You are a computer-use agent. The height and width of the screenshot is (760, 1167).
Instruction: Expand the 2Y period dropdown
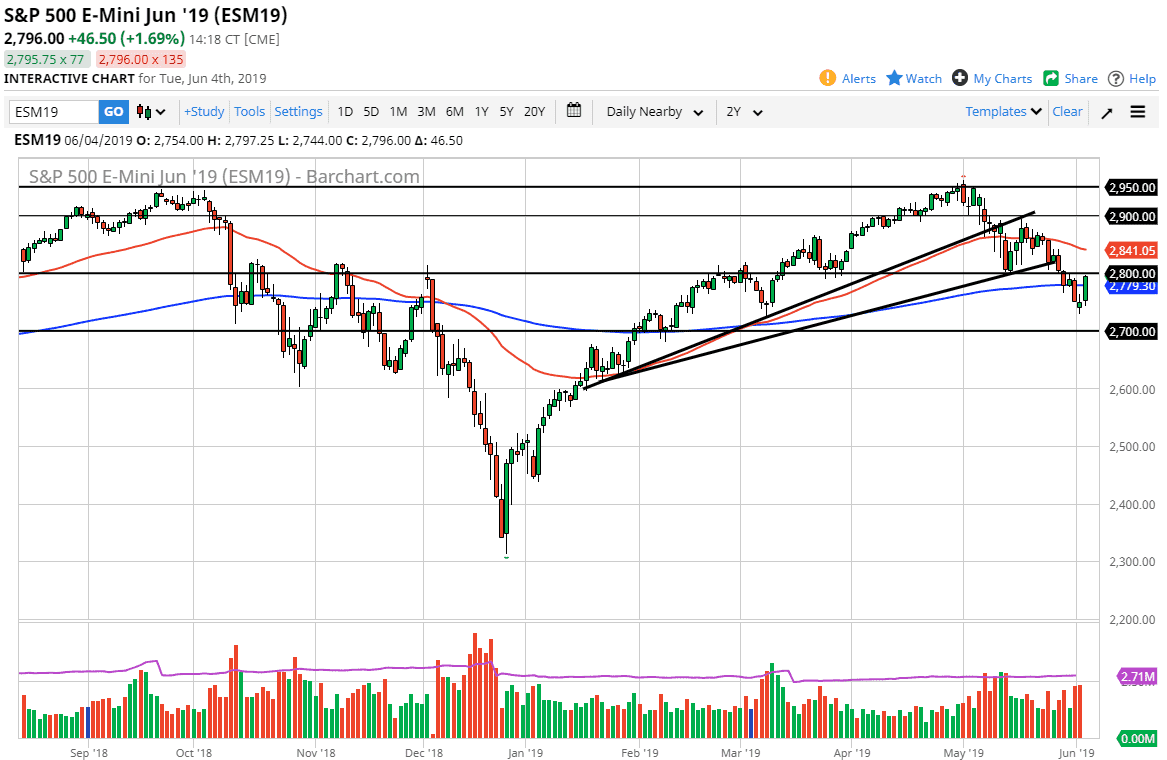(745, 112)
